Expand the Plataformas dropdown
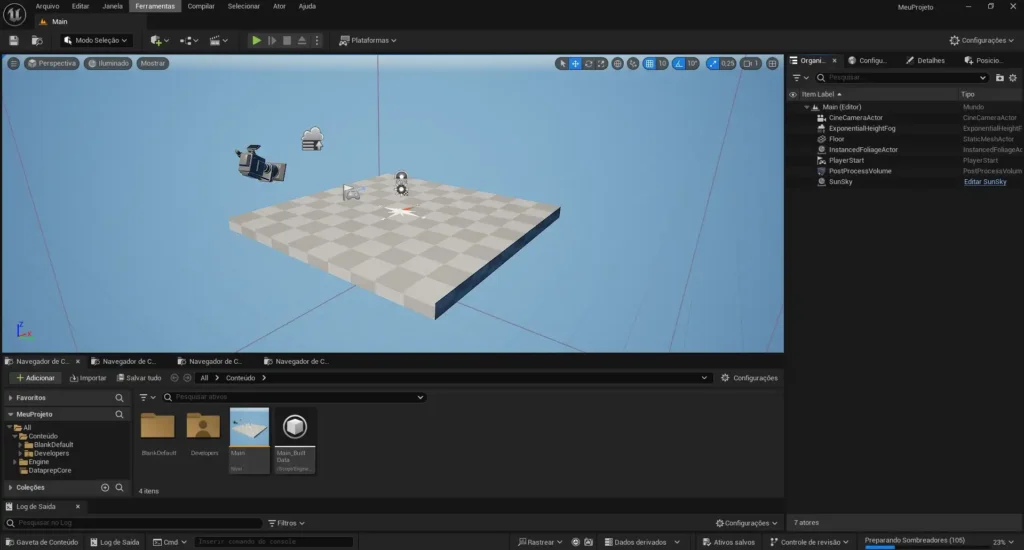 pyautogui.click(x=368, y=40)
